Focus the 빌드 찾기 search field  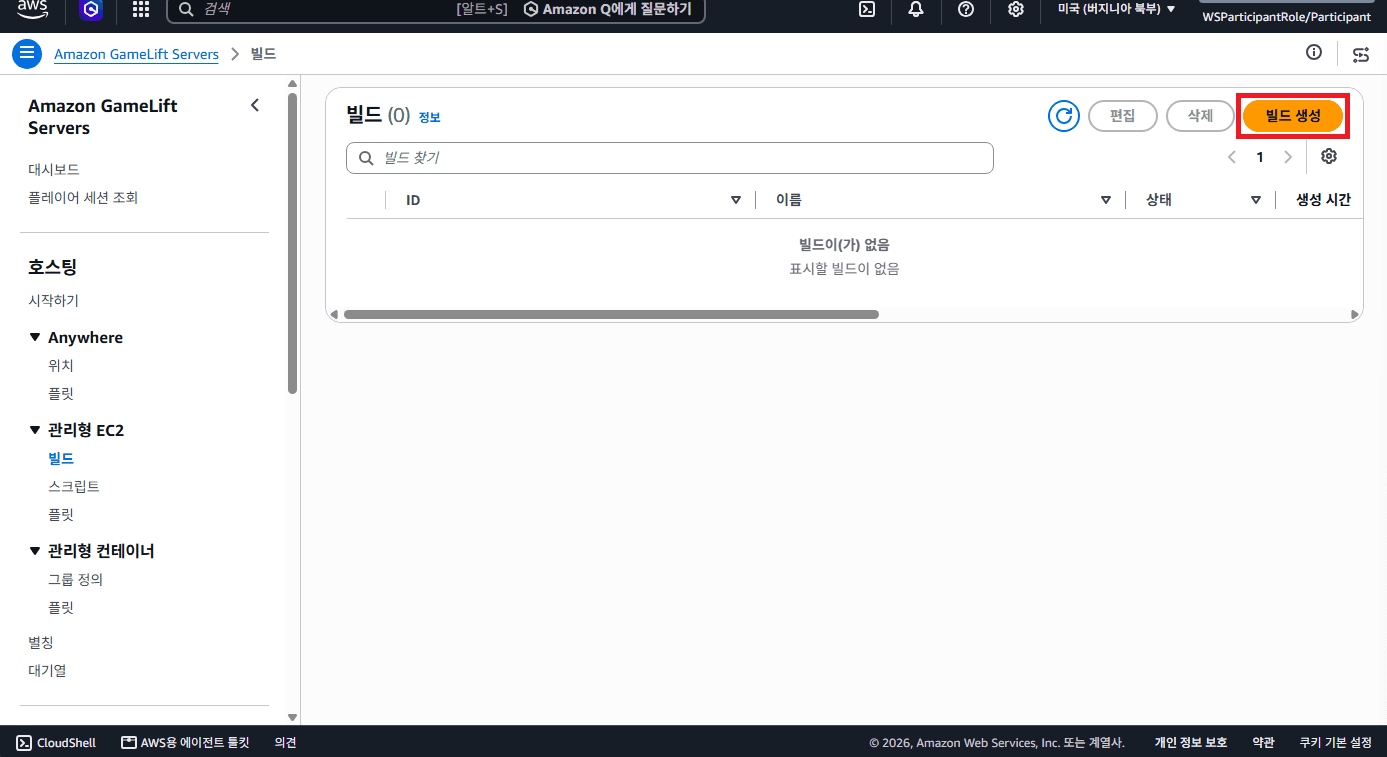click(670, 158)
